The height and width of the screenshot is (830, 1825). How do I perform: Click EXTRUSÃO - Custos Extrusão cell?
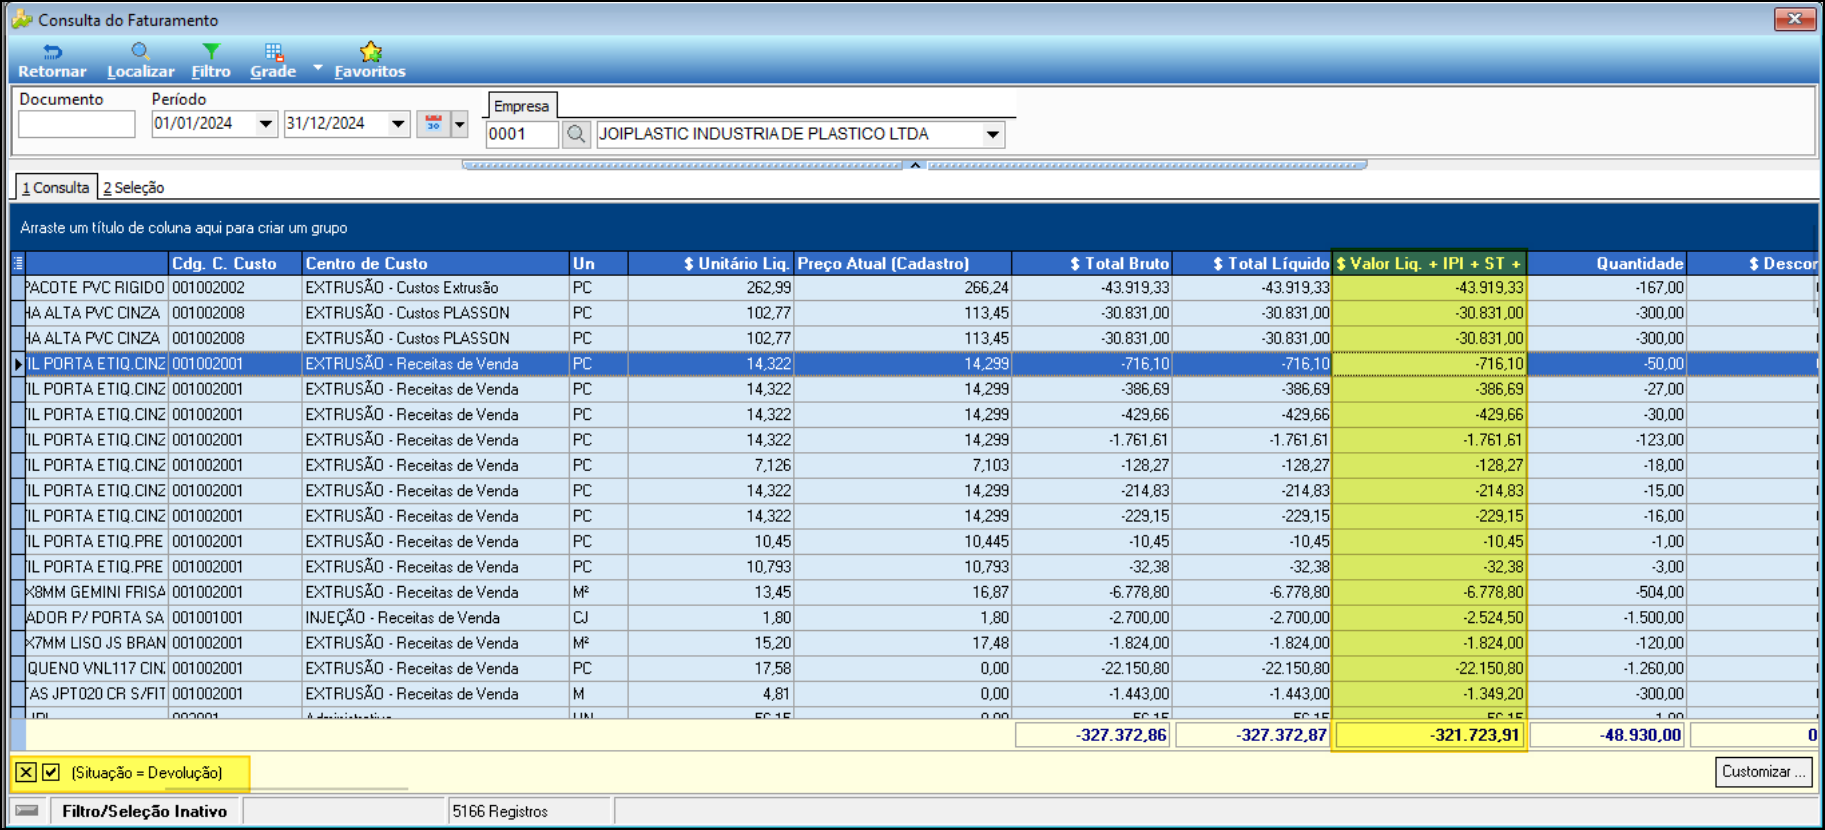(x=435, y=288)
